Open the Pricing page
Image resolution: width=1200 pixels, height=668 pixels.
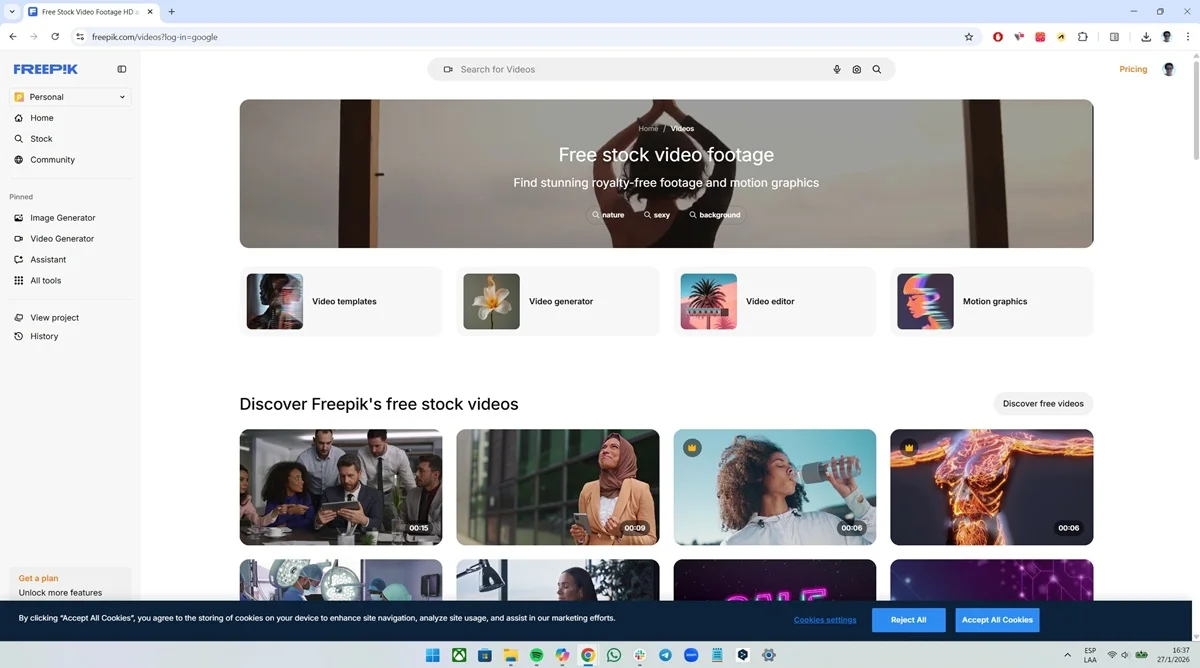pyautogui.click(x=1133, y=69)
